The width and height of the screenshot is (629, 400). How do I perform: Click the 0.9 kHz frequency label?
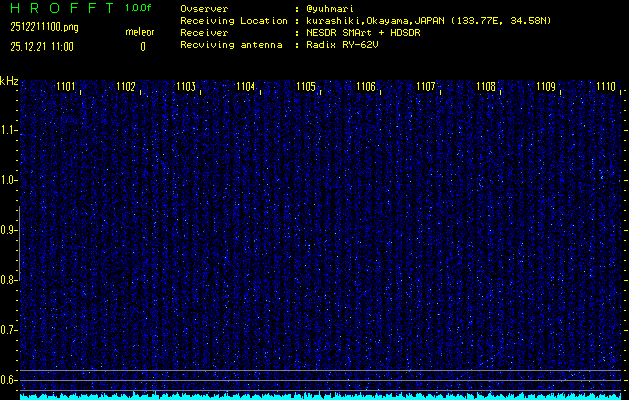pos(9,230)
